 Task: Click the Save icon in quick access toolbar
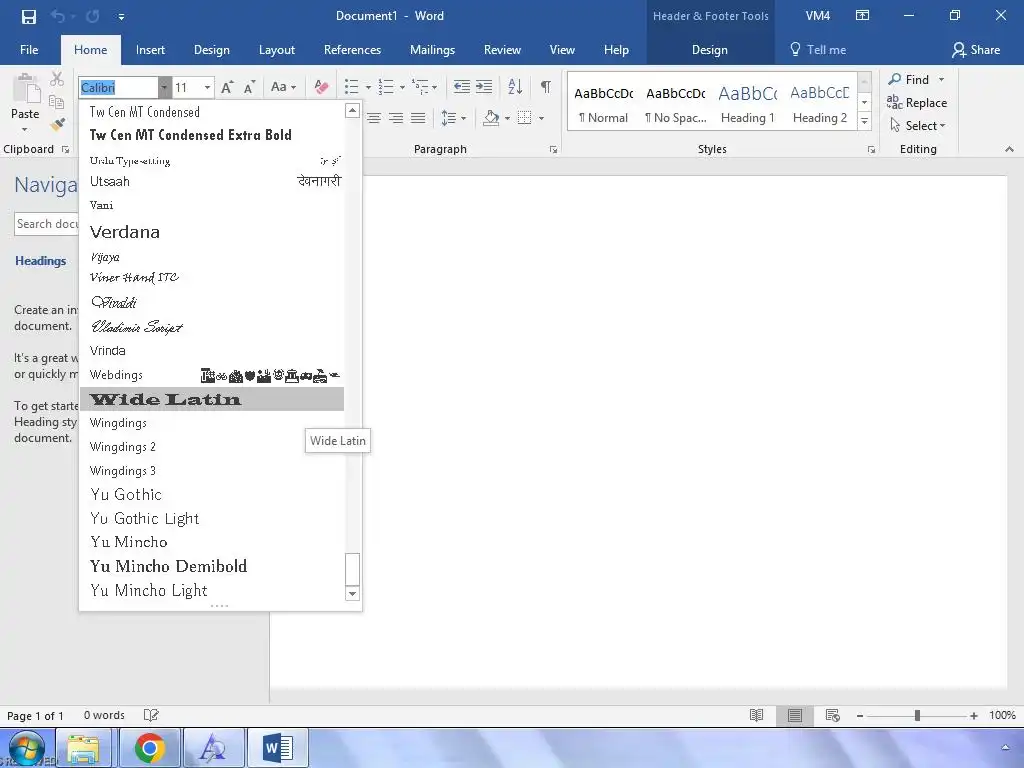click(x=29, y=16)
